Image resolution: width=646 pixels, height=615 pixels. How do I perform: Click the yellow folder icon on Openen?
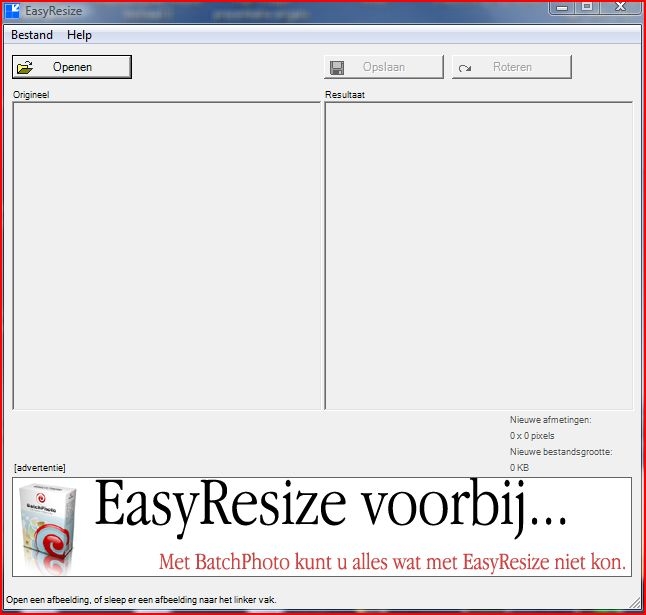tap(25, 67)
